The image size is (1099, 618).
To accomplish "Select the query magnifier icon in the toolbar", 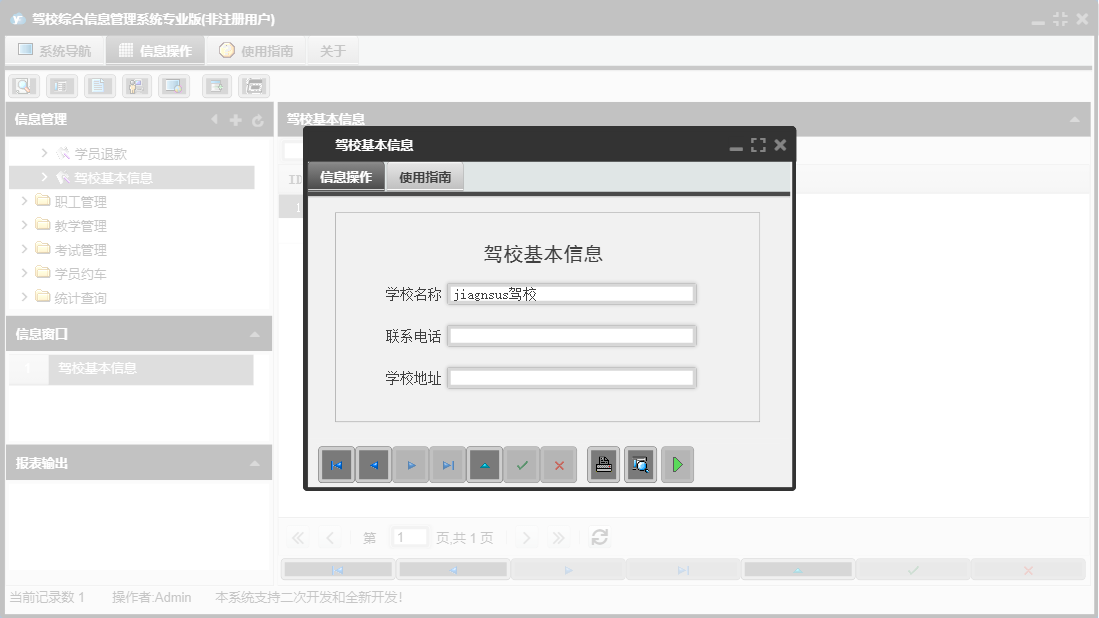I will (x=23, y=85).
